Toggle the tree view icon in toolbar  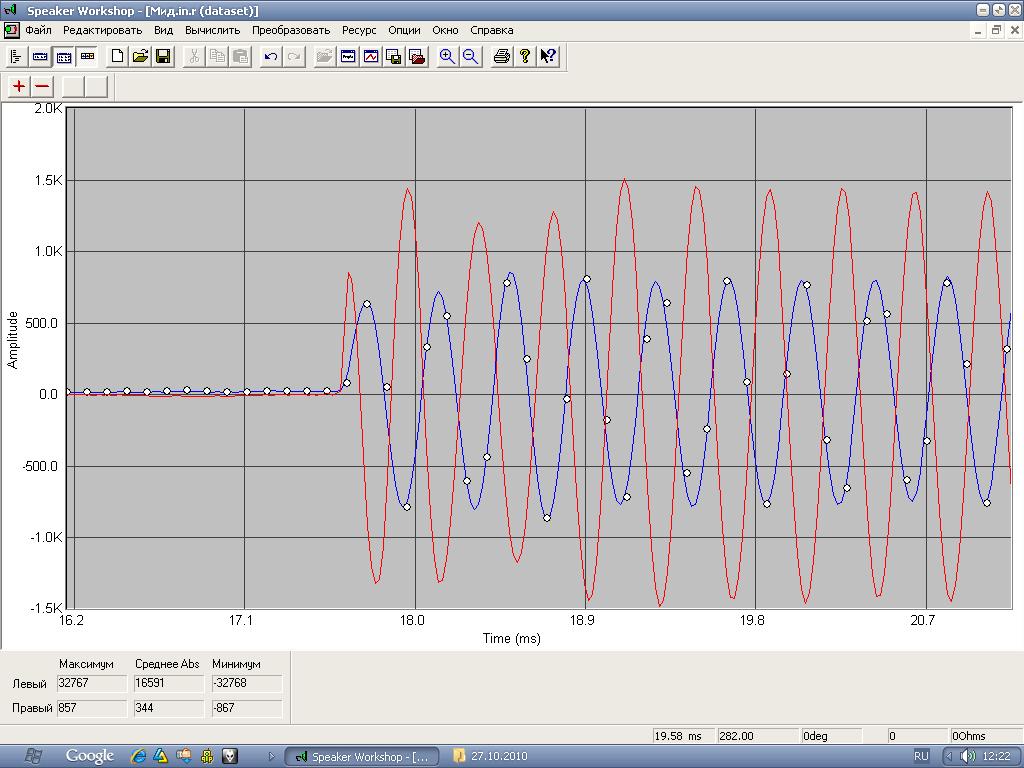pyautogui.click(x=16, y=57)
